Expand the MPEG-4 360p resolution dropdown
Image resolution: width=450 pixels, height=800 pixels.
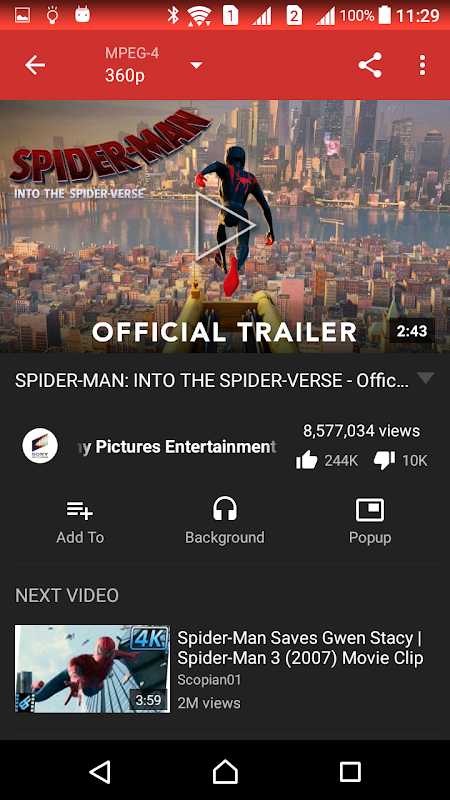coord(196,65)
